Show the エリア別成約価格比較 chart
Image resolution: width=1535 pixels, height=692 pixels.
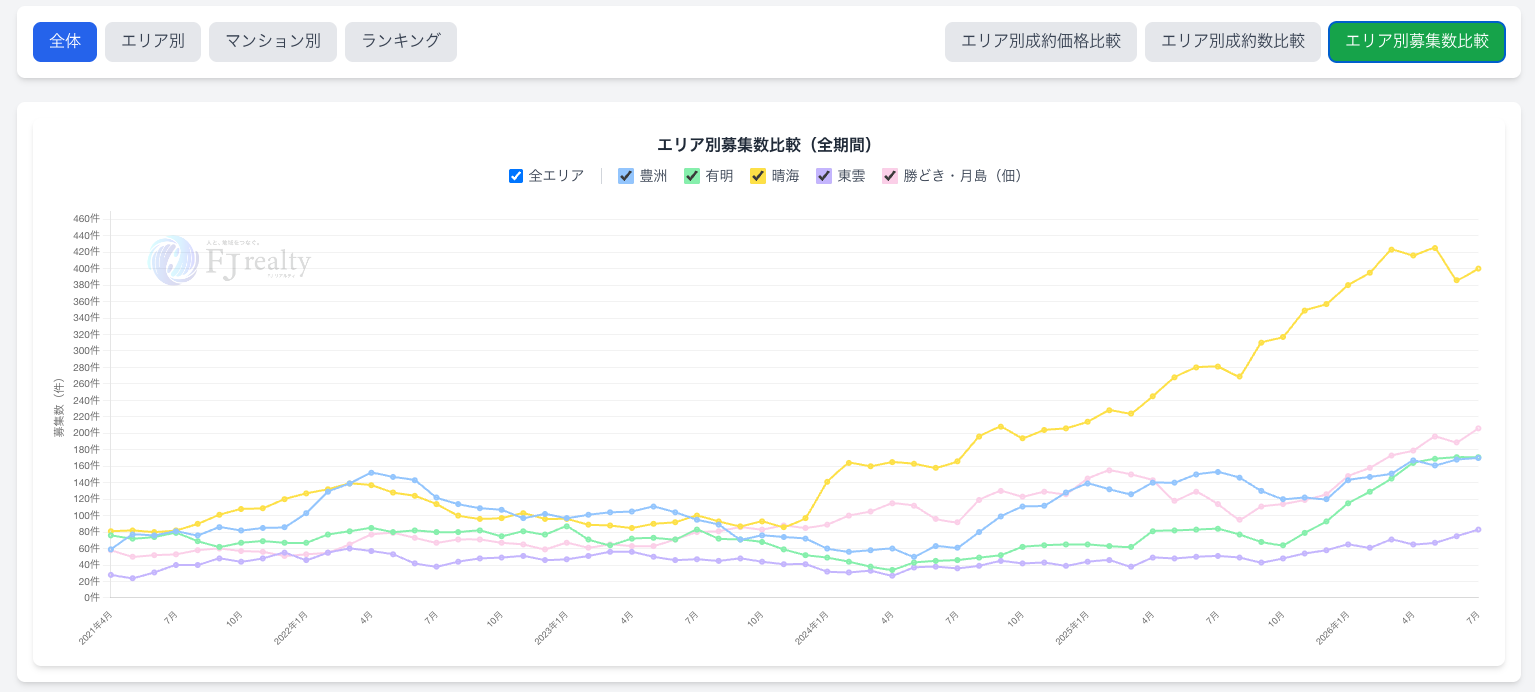pos(1041,42)
